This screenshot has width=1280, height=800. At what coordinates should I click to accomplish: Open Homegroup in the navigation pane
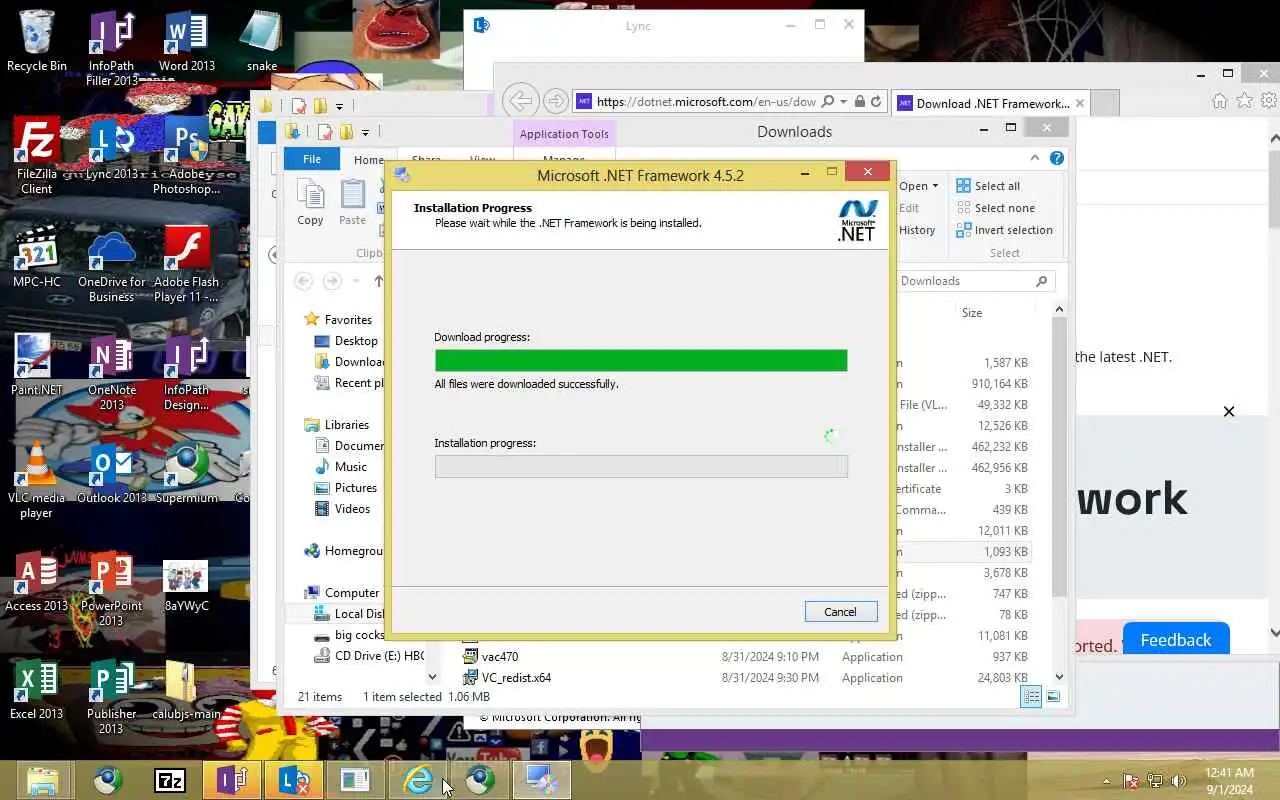(343, 551)
